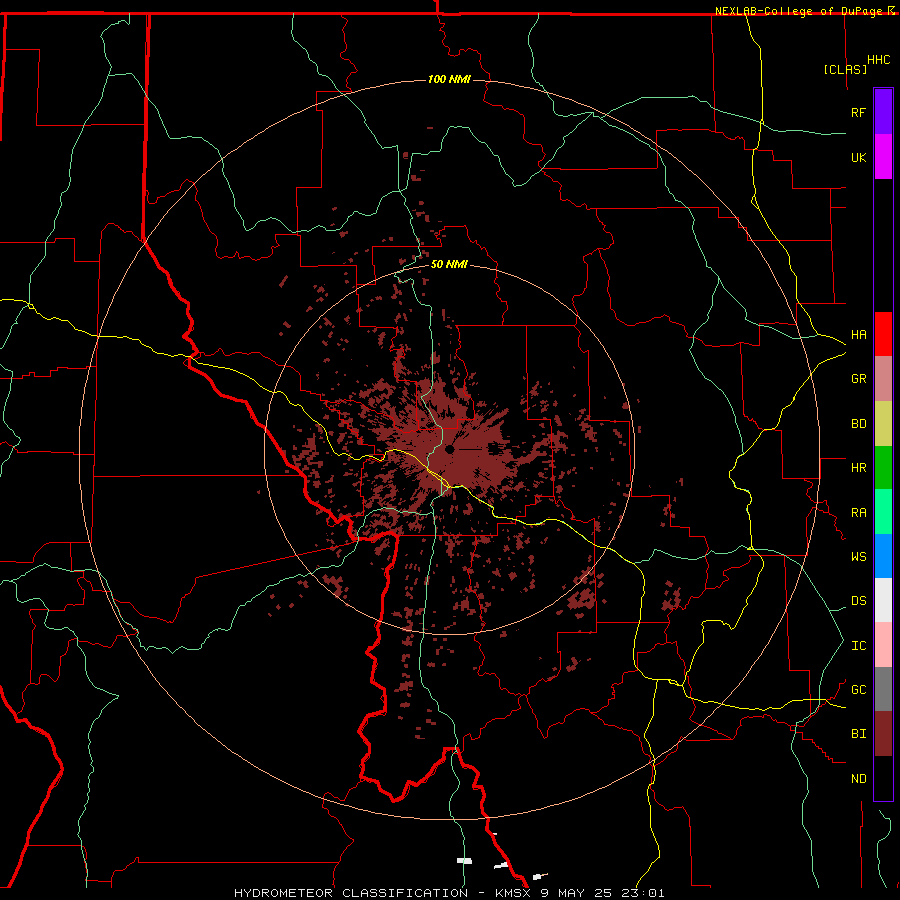Click the 'RA' legend label
The image size is (900, 900).
point(858,513)
